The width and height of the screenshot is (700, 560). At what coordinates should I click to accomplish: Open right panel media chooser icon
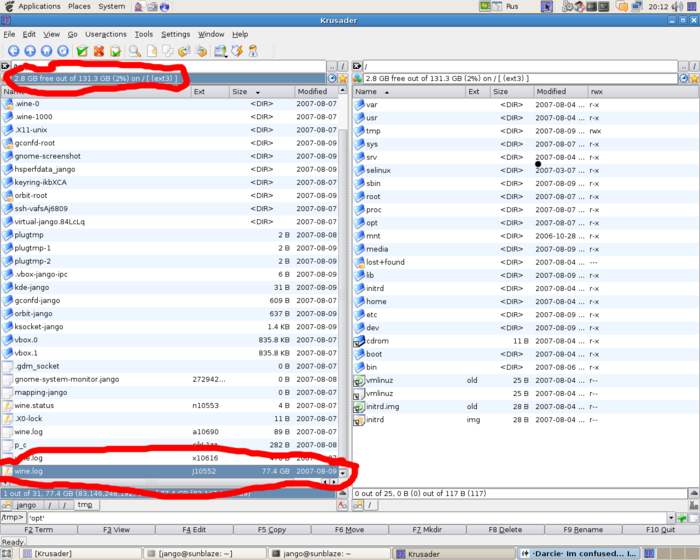click(x=357, y=79)
